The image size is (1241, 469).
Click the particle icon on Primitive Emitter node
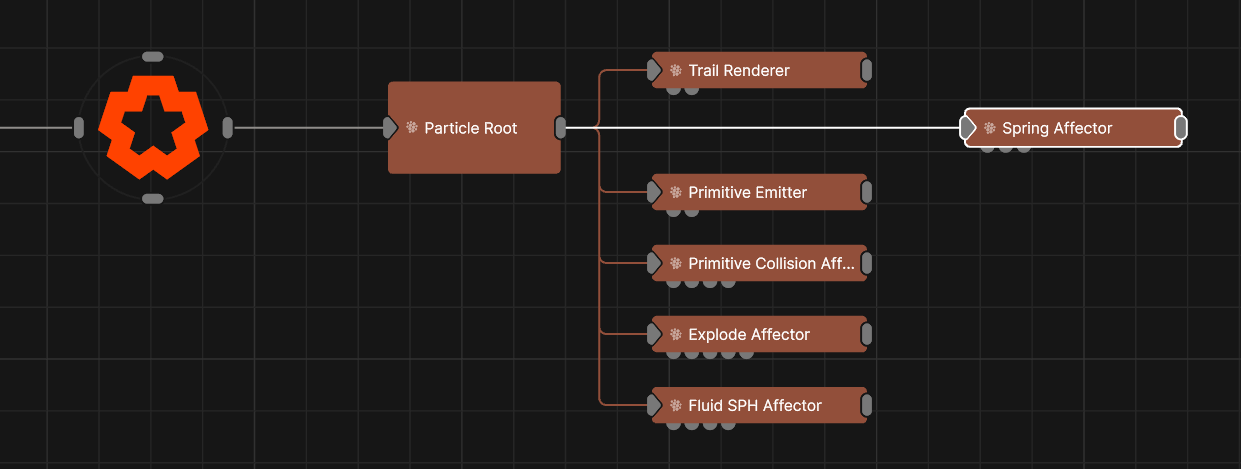[x=676, y=192]
